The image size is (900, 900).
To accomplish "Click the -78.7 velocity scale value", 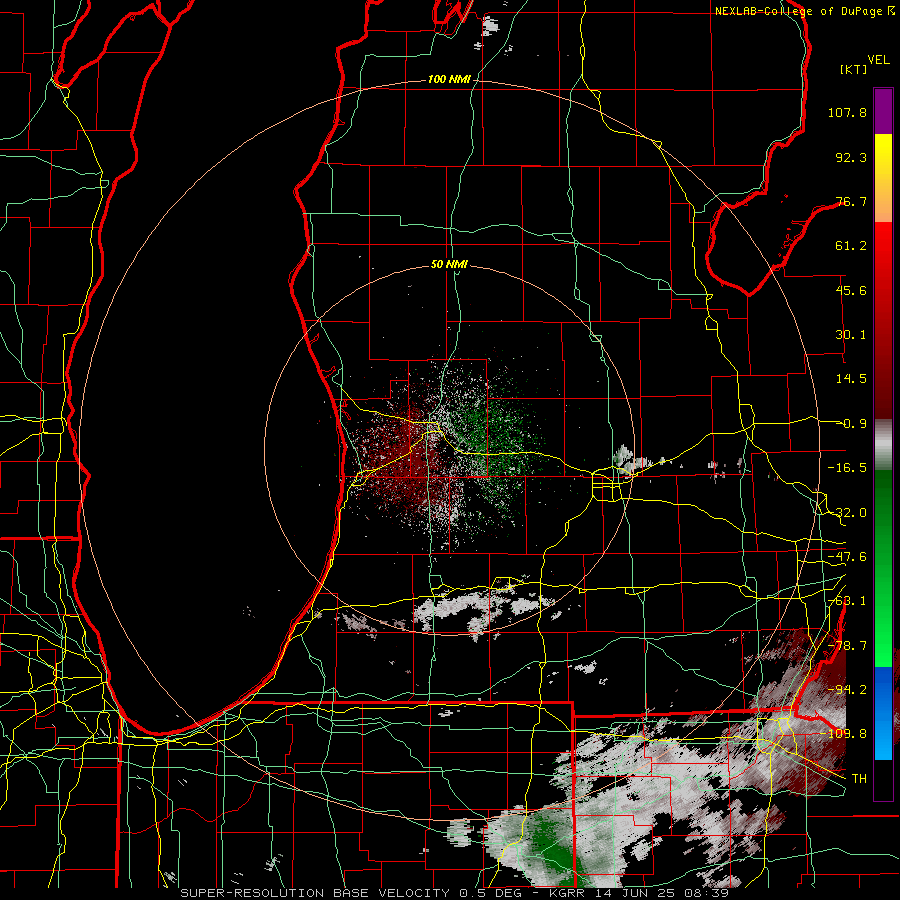I will tap(847, 646).
